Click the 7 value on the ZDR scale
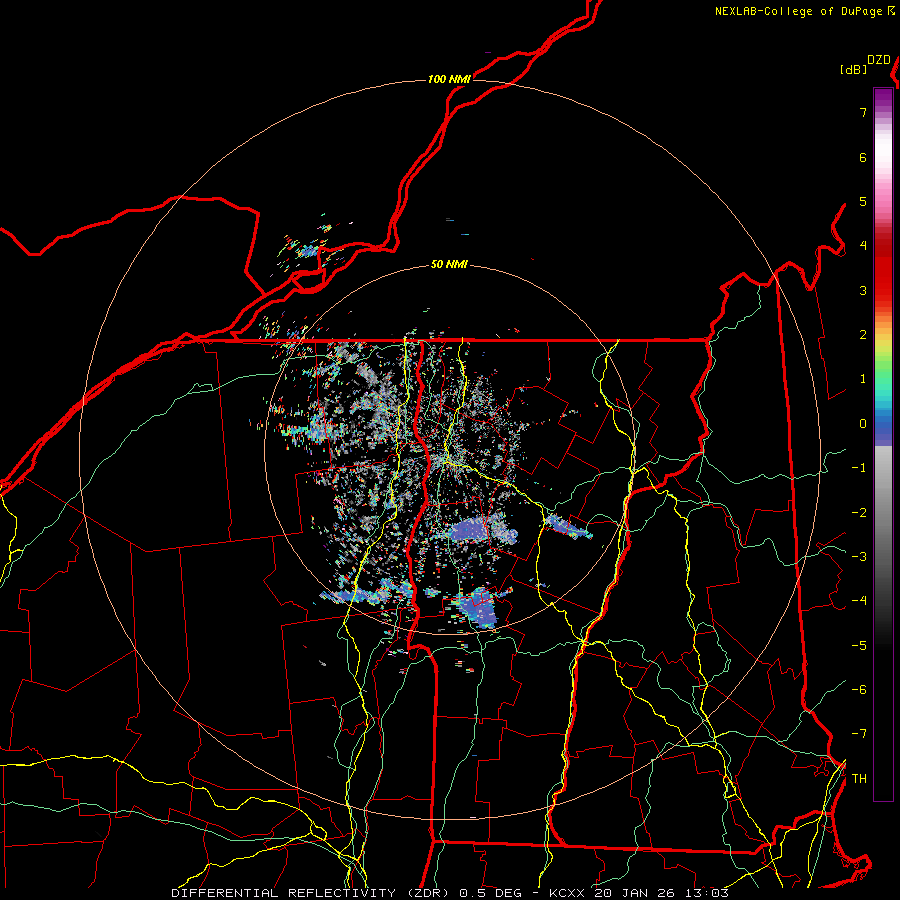The width and height of the screenshot is (900, 900). tap(863, 112)
